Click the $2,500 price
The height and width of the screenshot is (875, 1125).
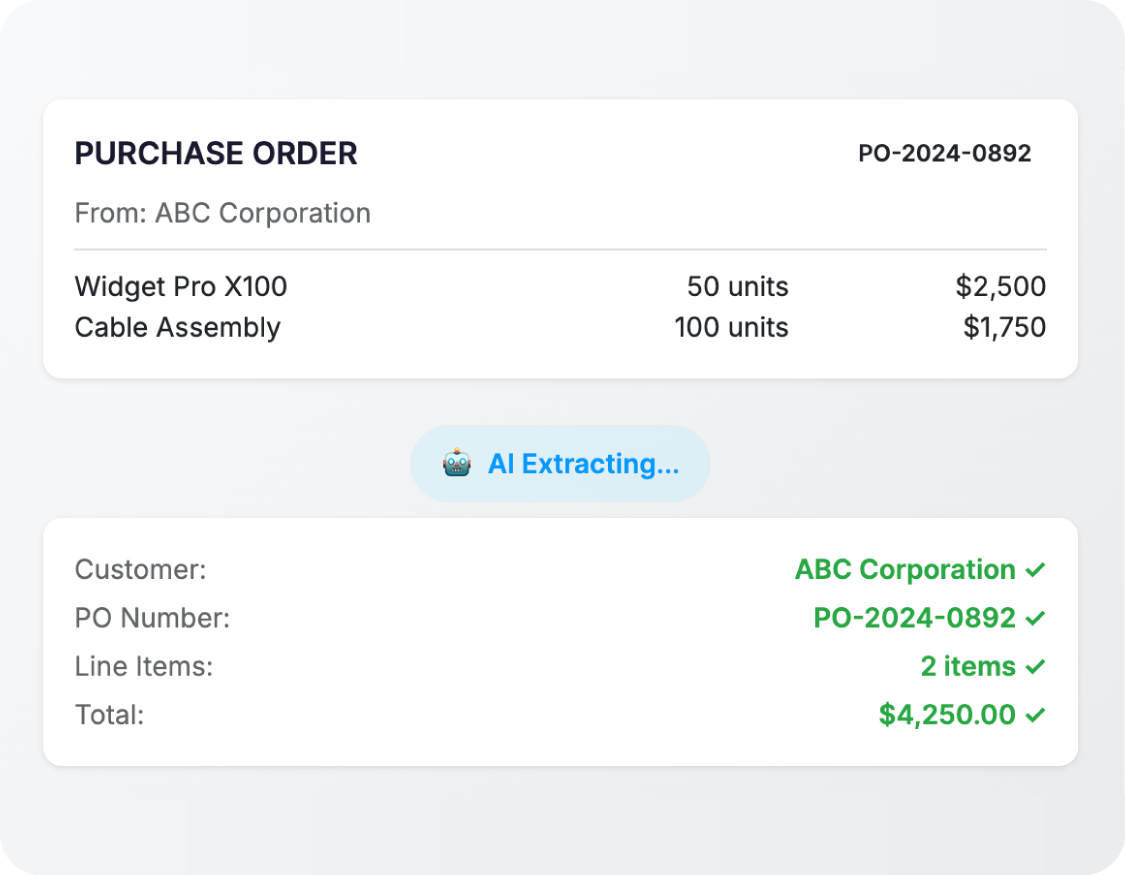pos(1000,287)
